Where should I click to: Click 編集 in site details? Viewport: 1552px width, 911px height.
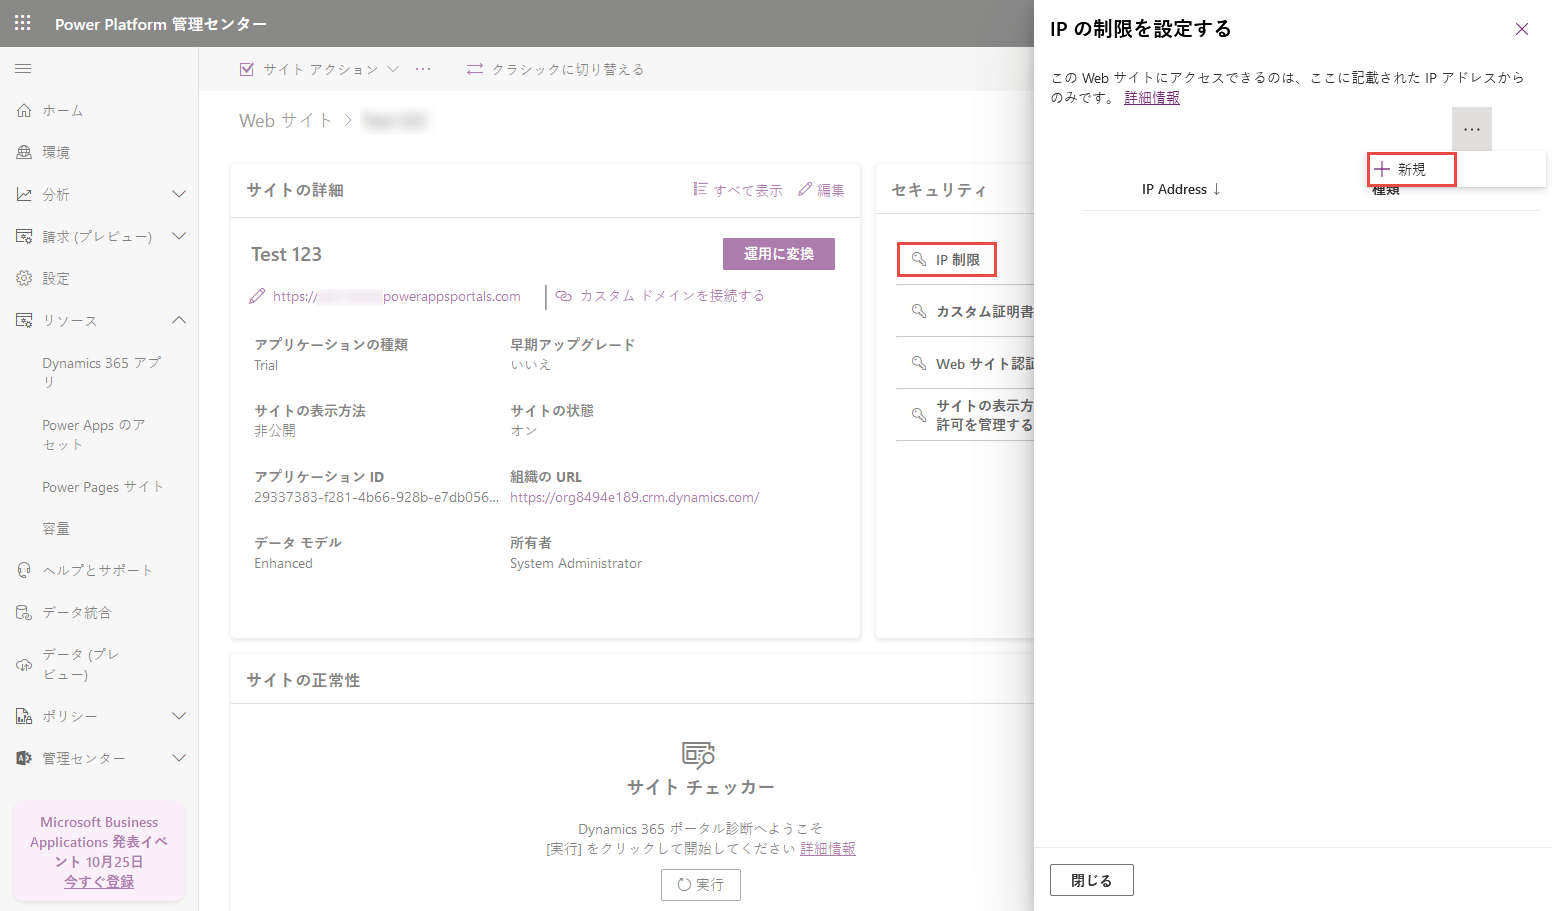[821, 190]
